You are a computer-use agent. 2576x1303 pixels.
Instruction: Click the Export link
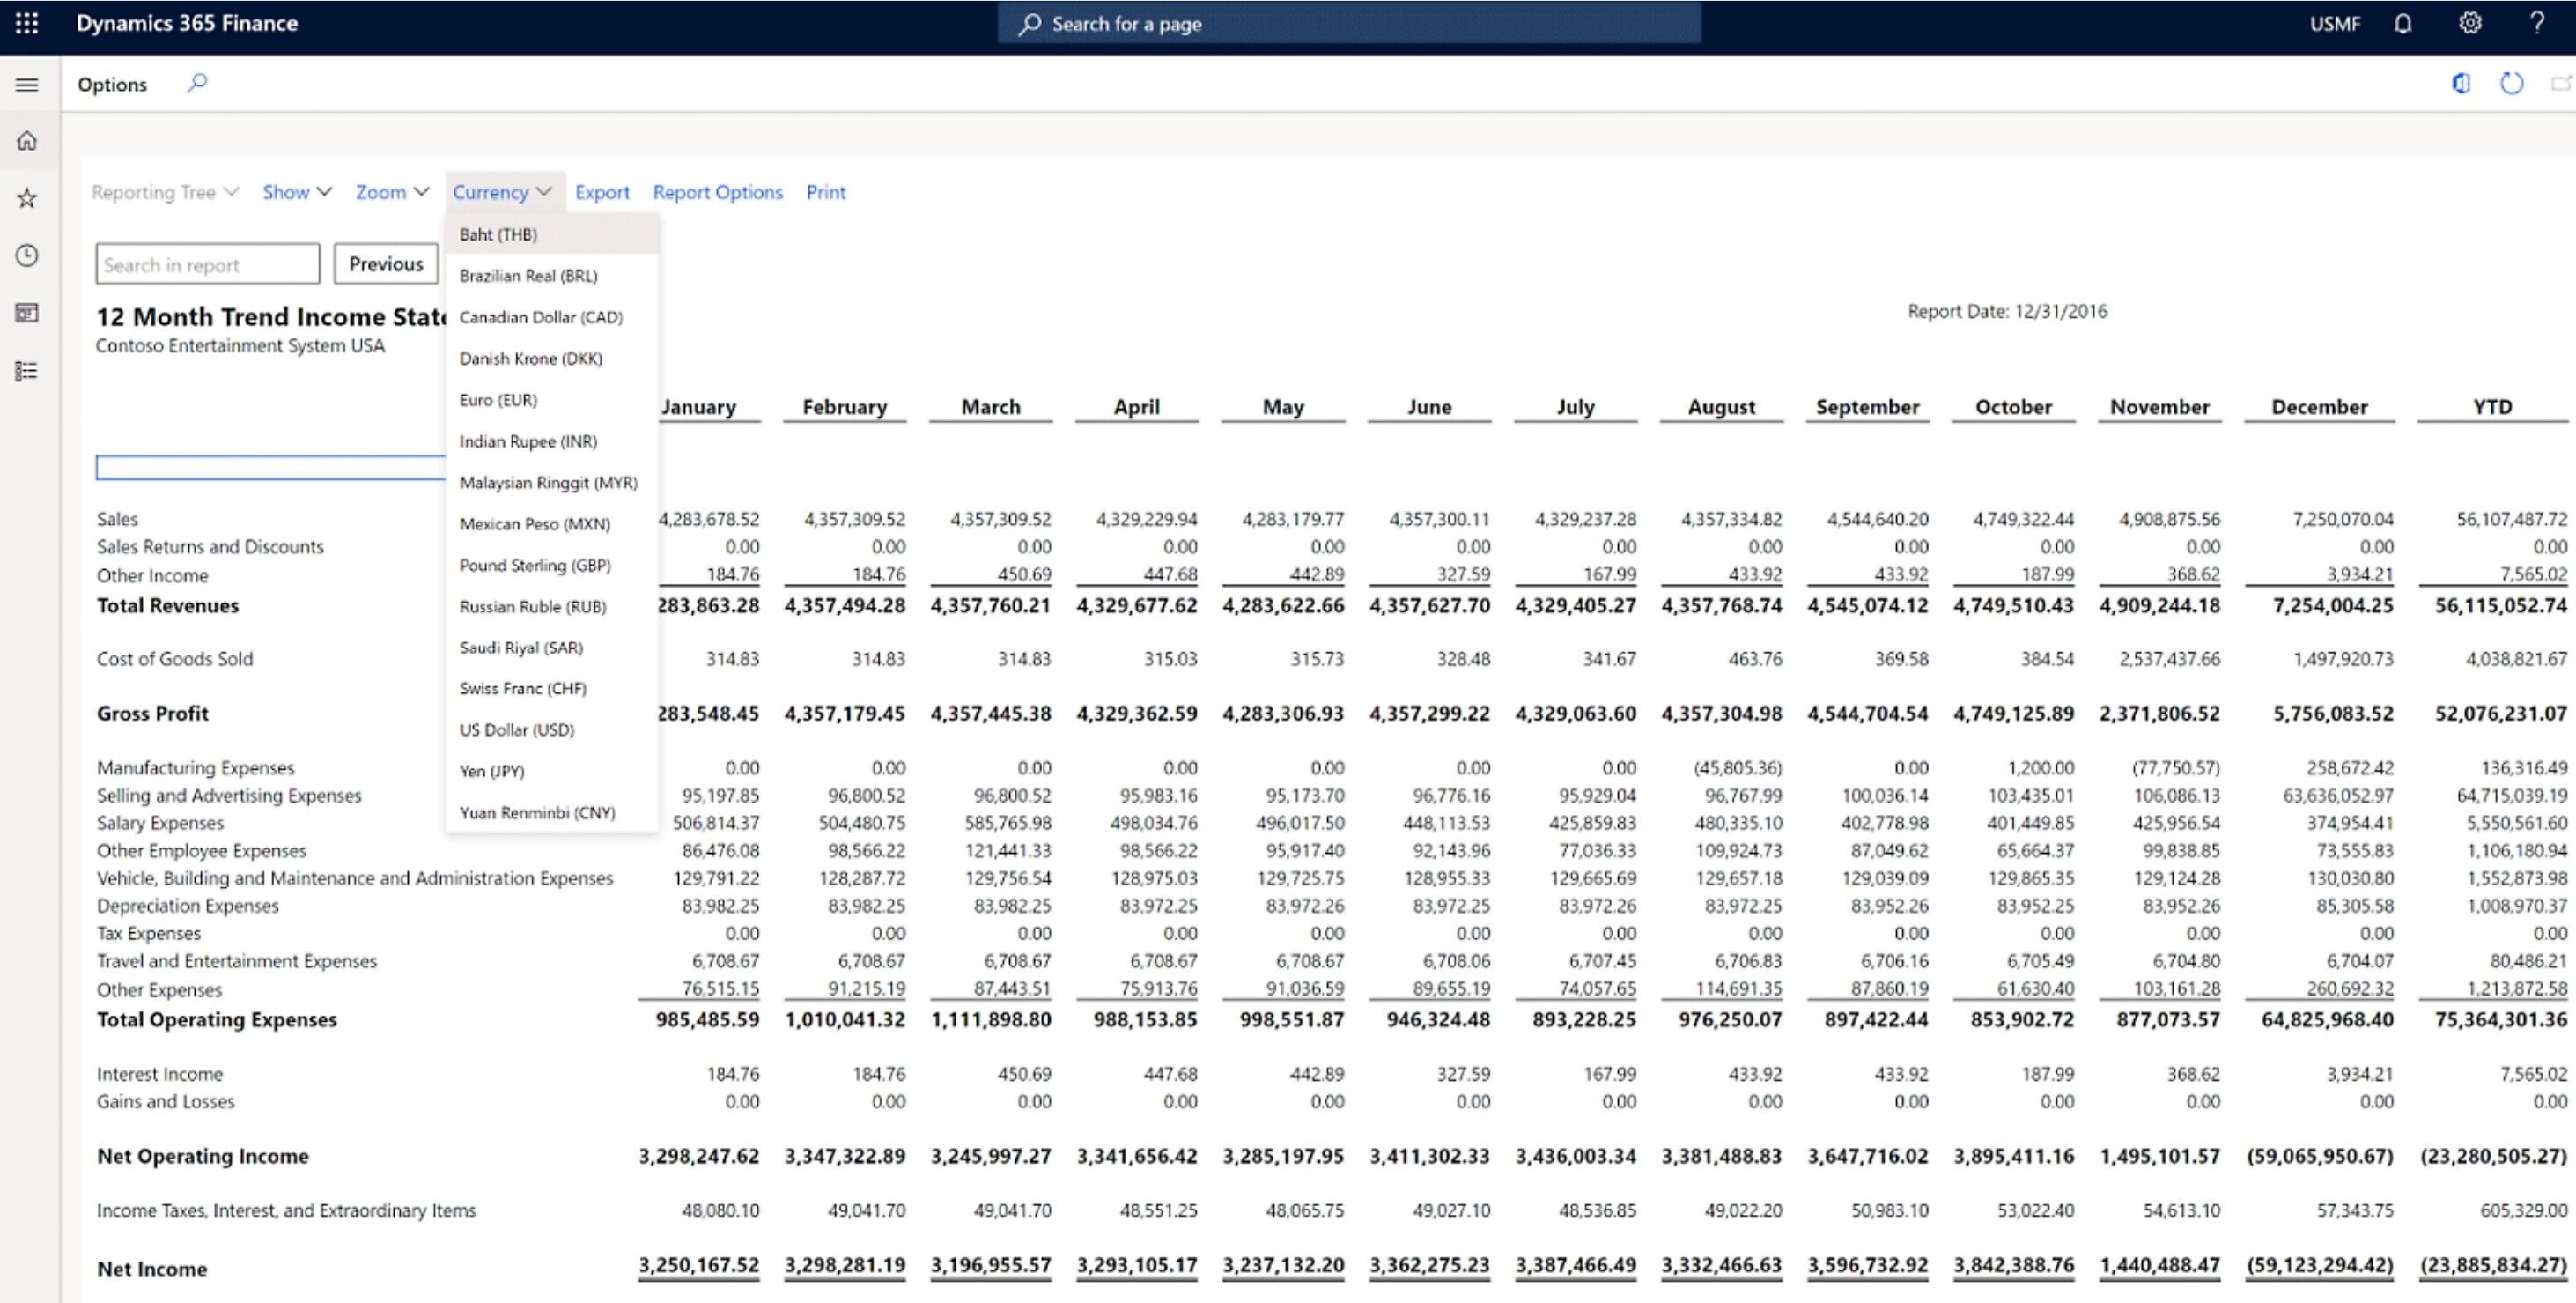(x=602, y=192)
